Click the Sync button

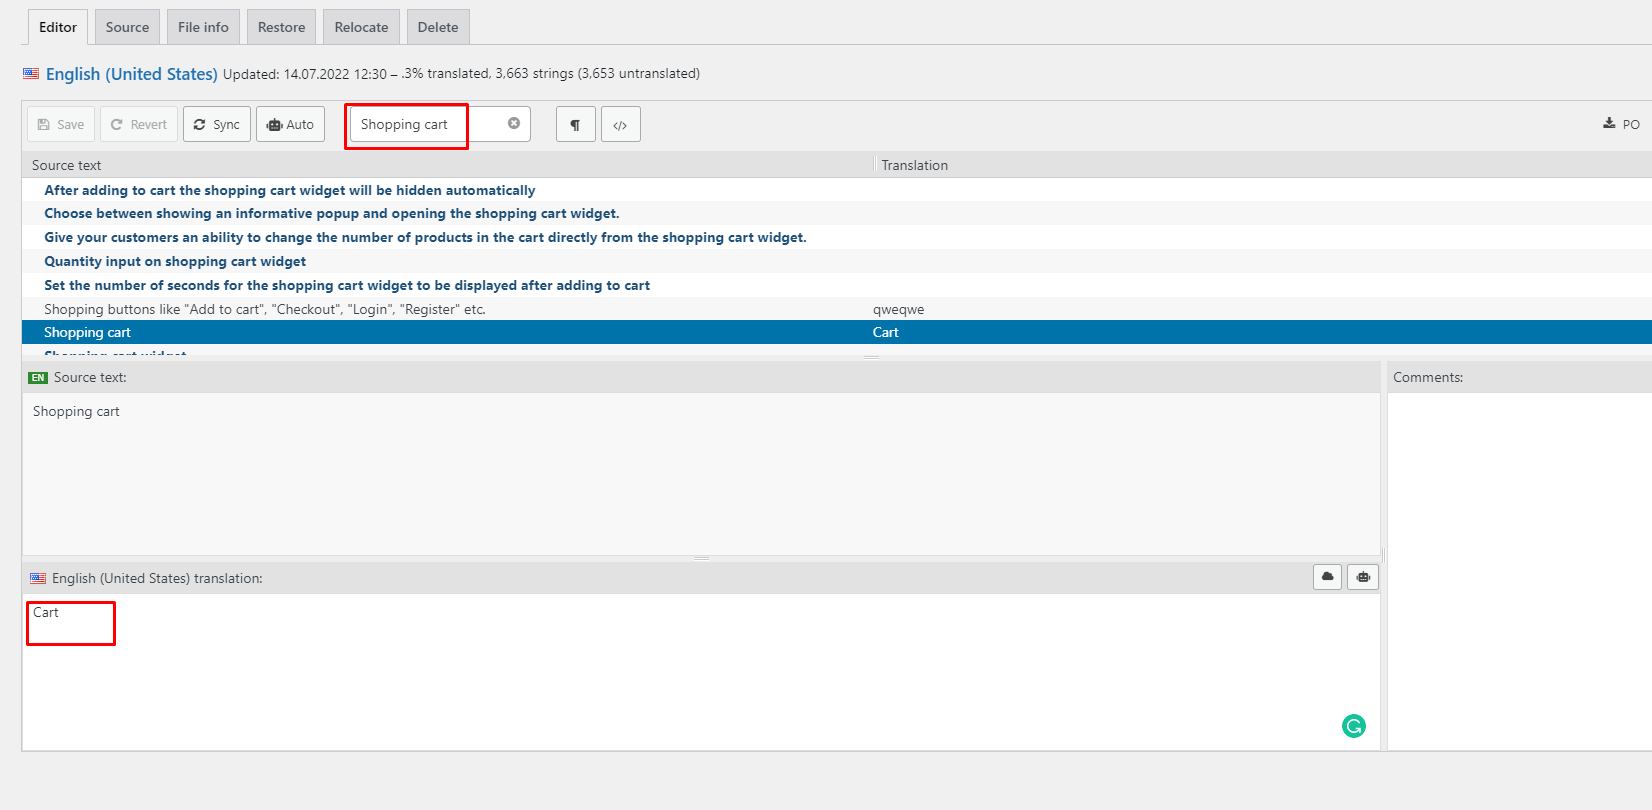click(217, 124)
